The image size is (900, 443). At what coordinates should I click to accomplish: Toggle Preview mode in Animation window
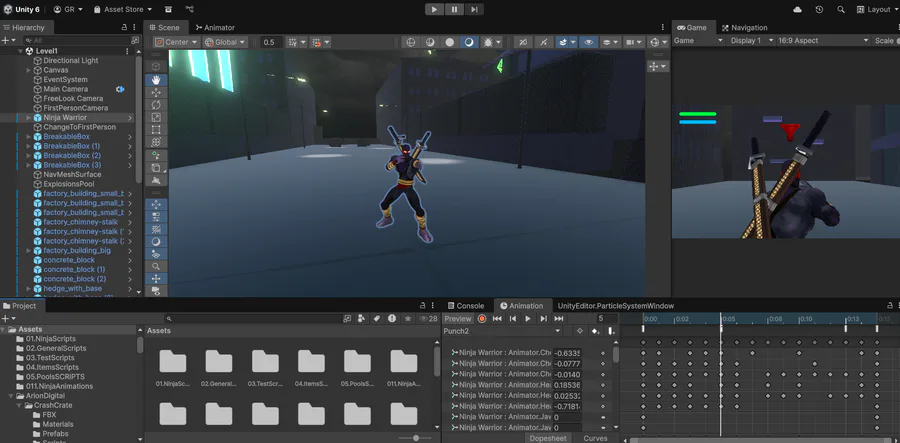click(457, 318)
